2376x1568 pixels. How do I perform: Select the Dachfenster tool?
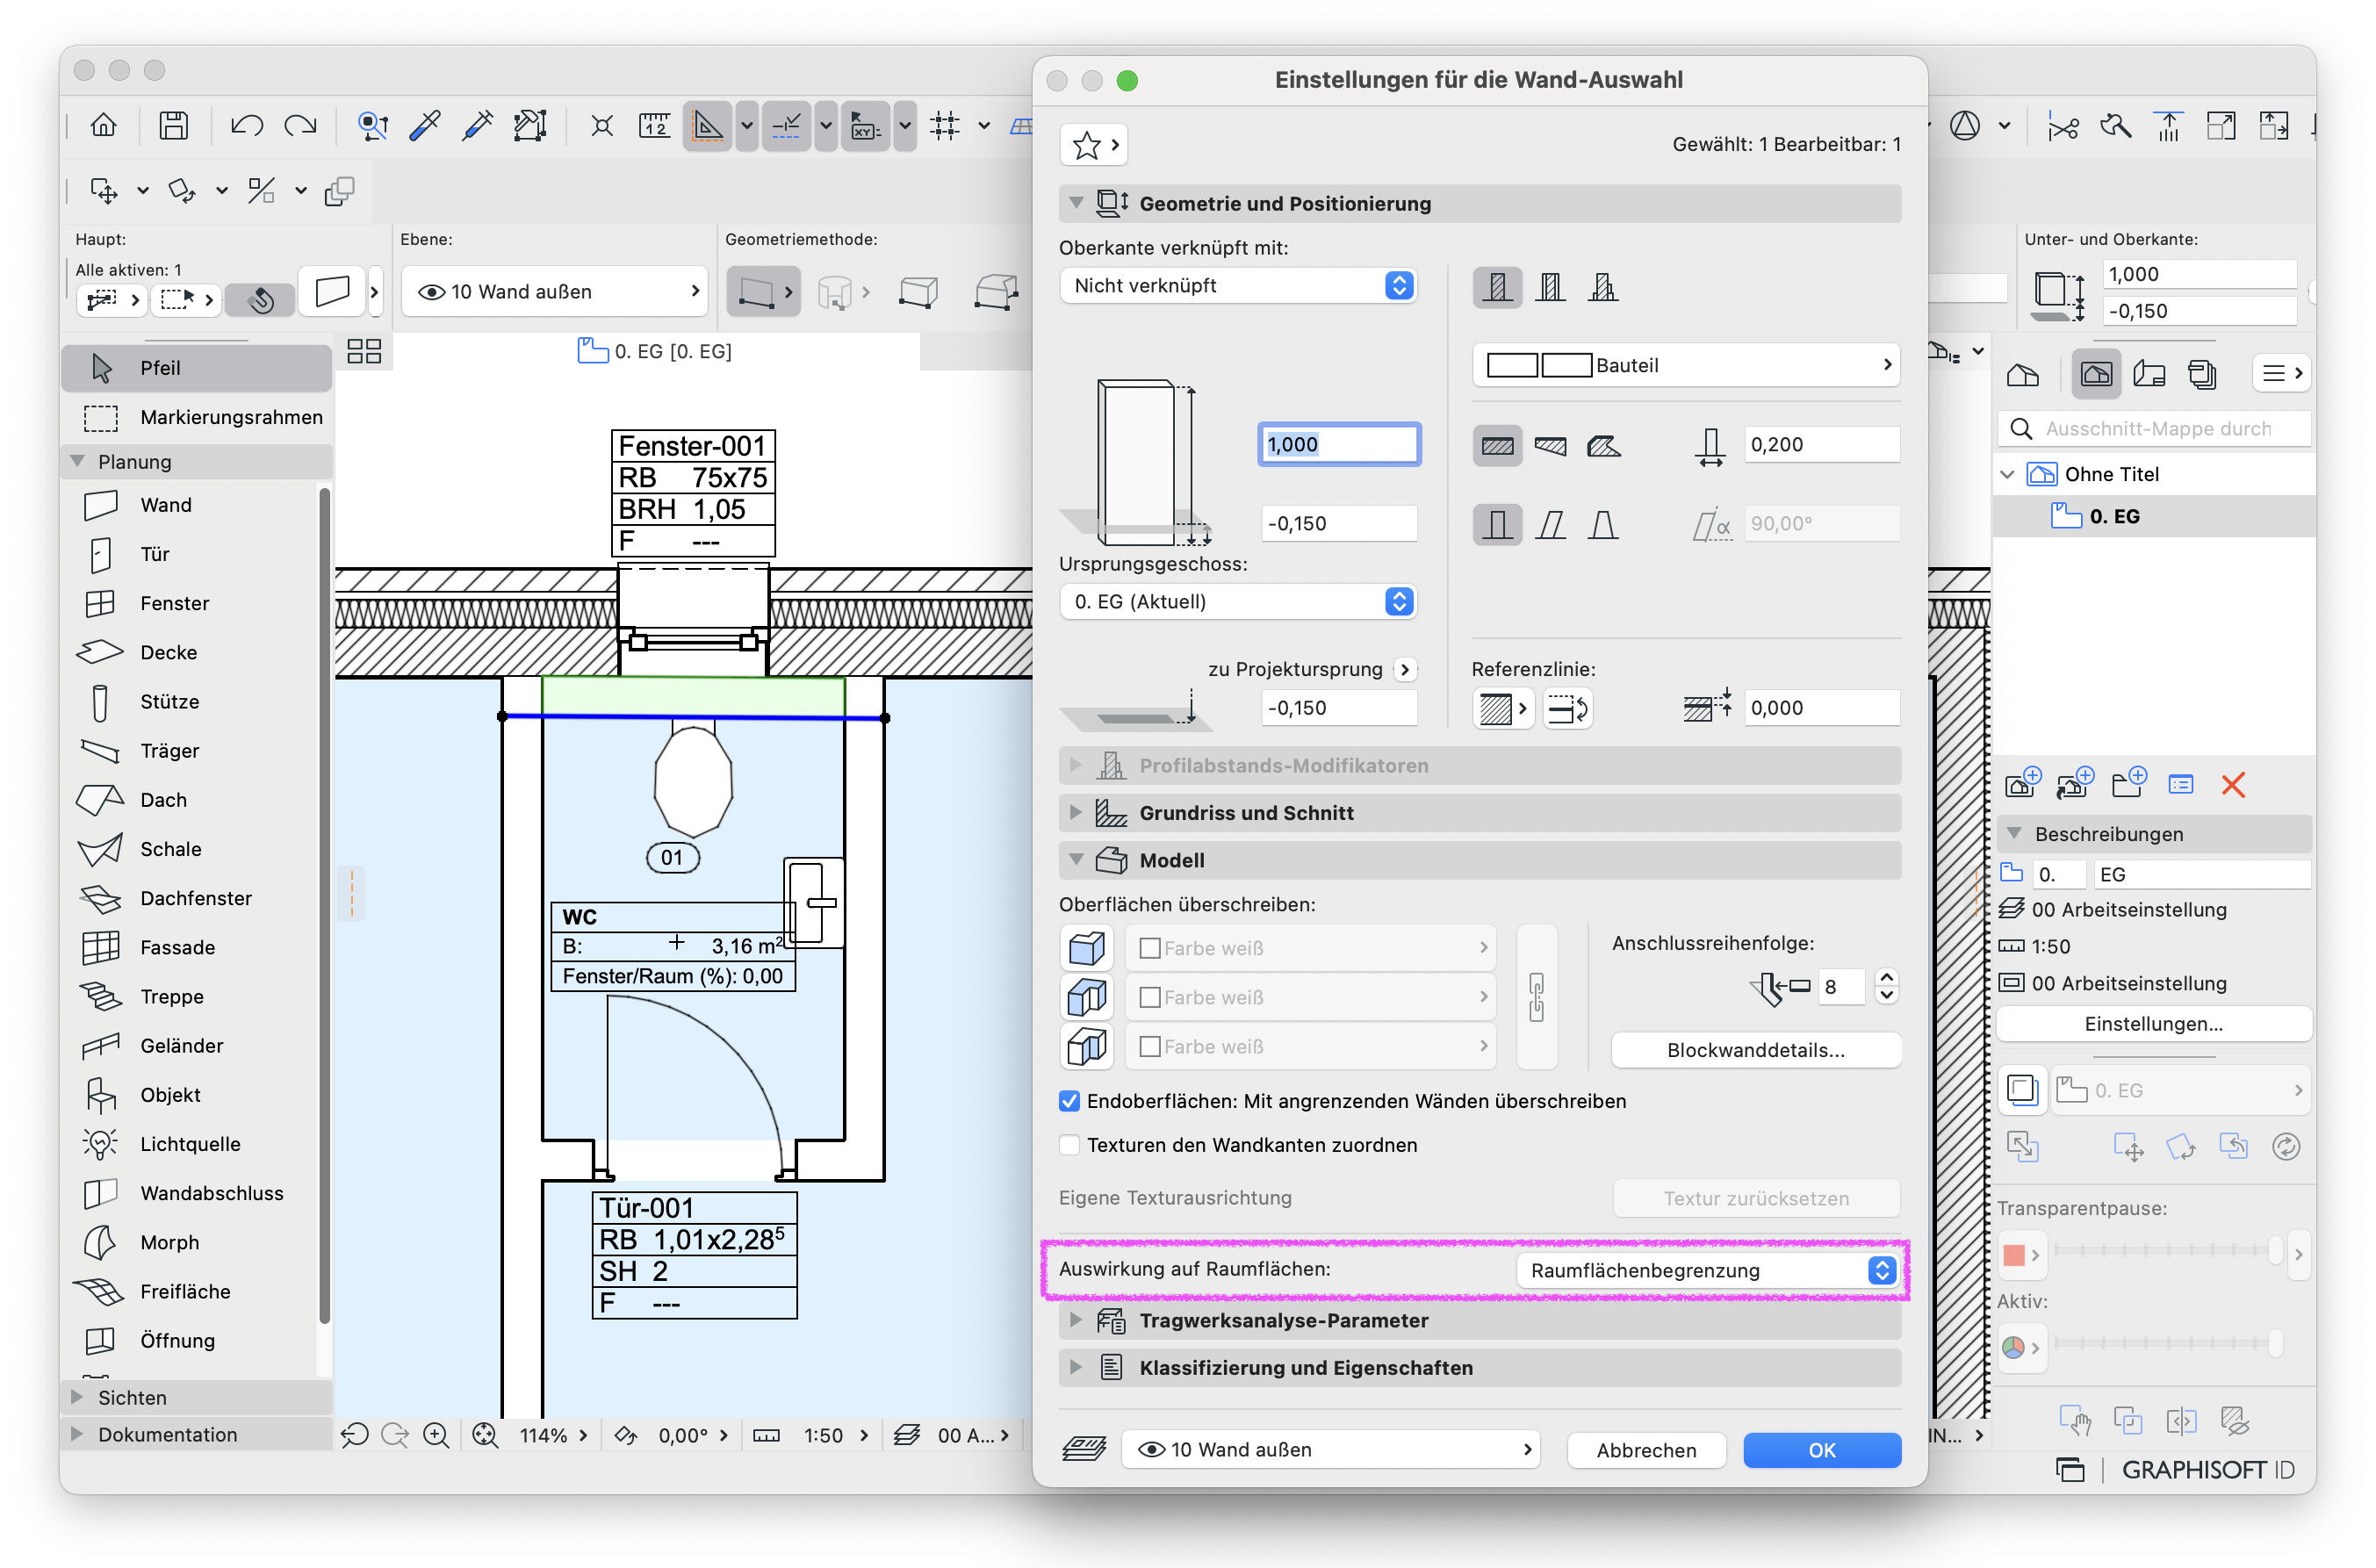coord(195,898)
